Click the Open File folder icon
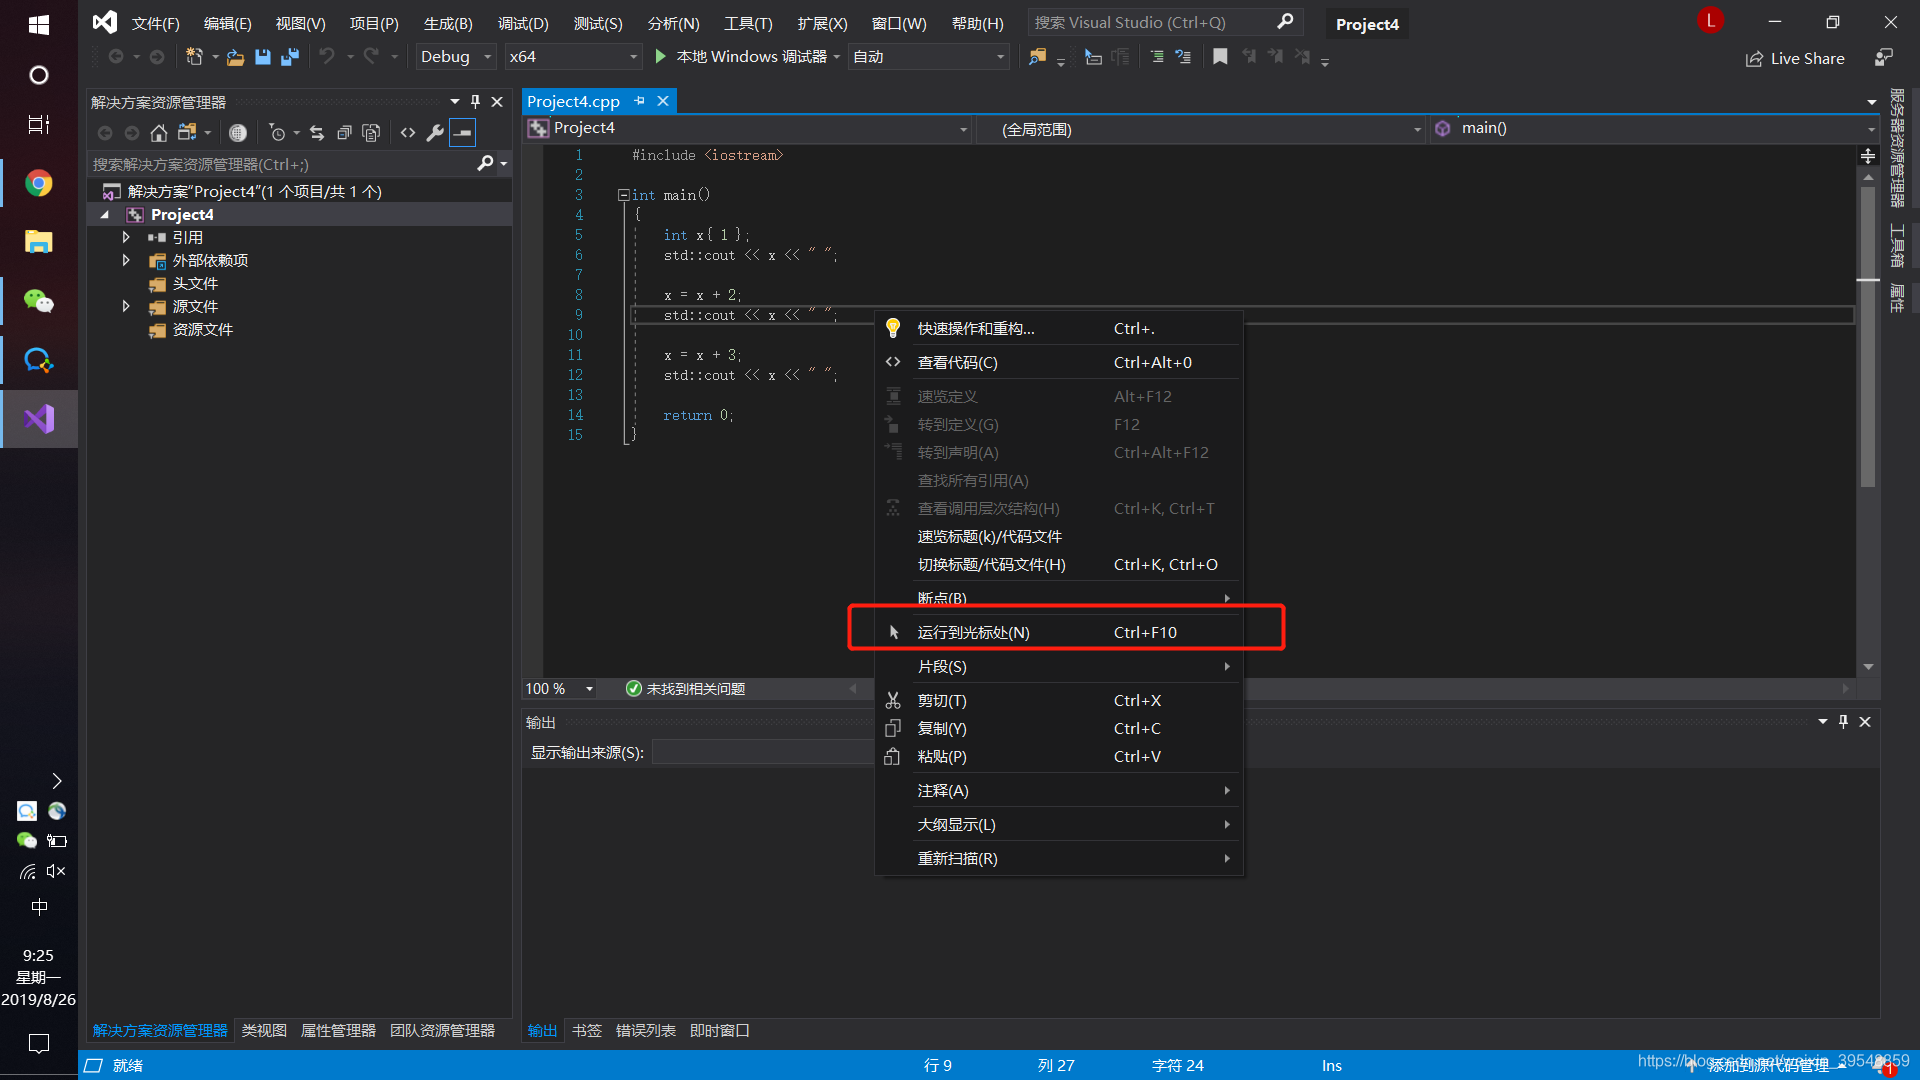 (235, 57)
